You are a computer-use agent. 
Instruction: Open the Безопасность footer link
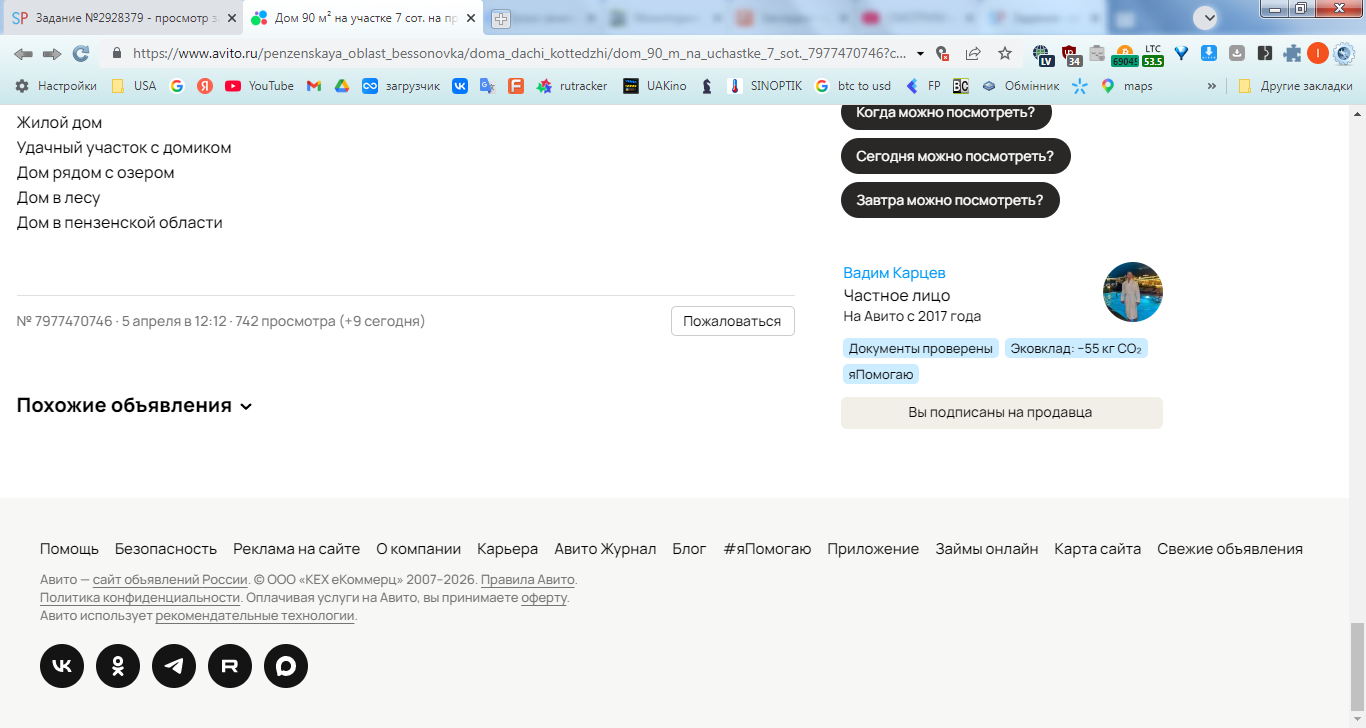click(166, 549)
